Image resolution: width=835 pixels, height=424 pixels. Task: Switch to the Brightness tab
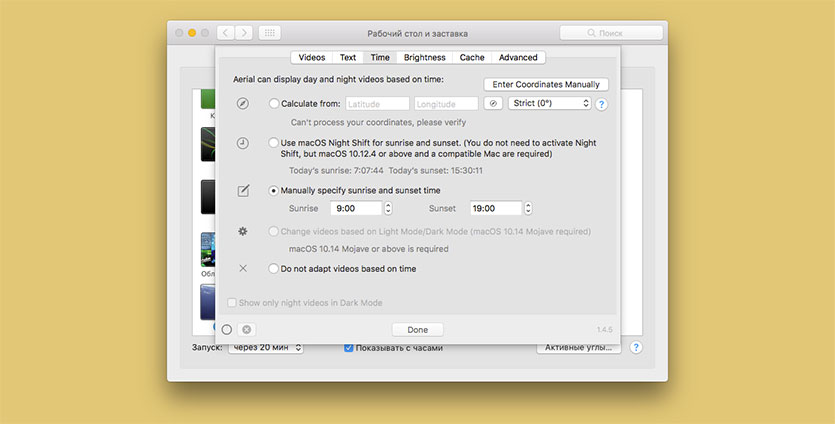424,58
